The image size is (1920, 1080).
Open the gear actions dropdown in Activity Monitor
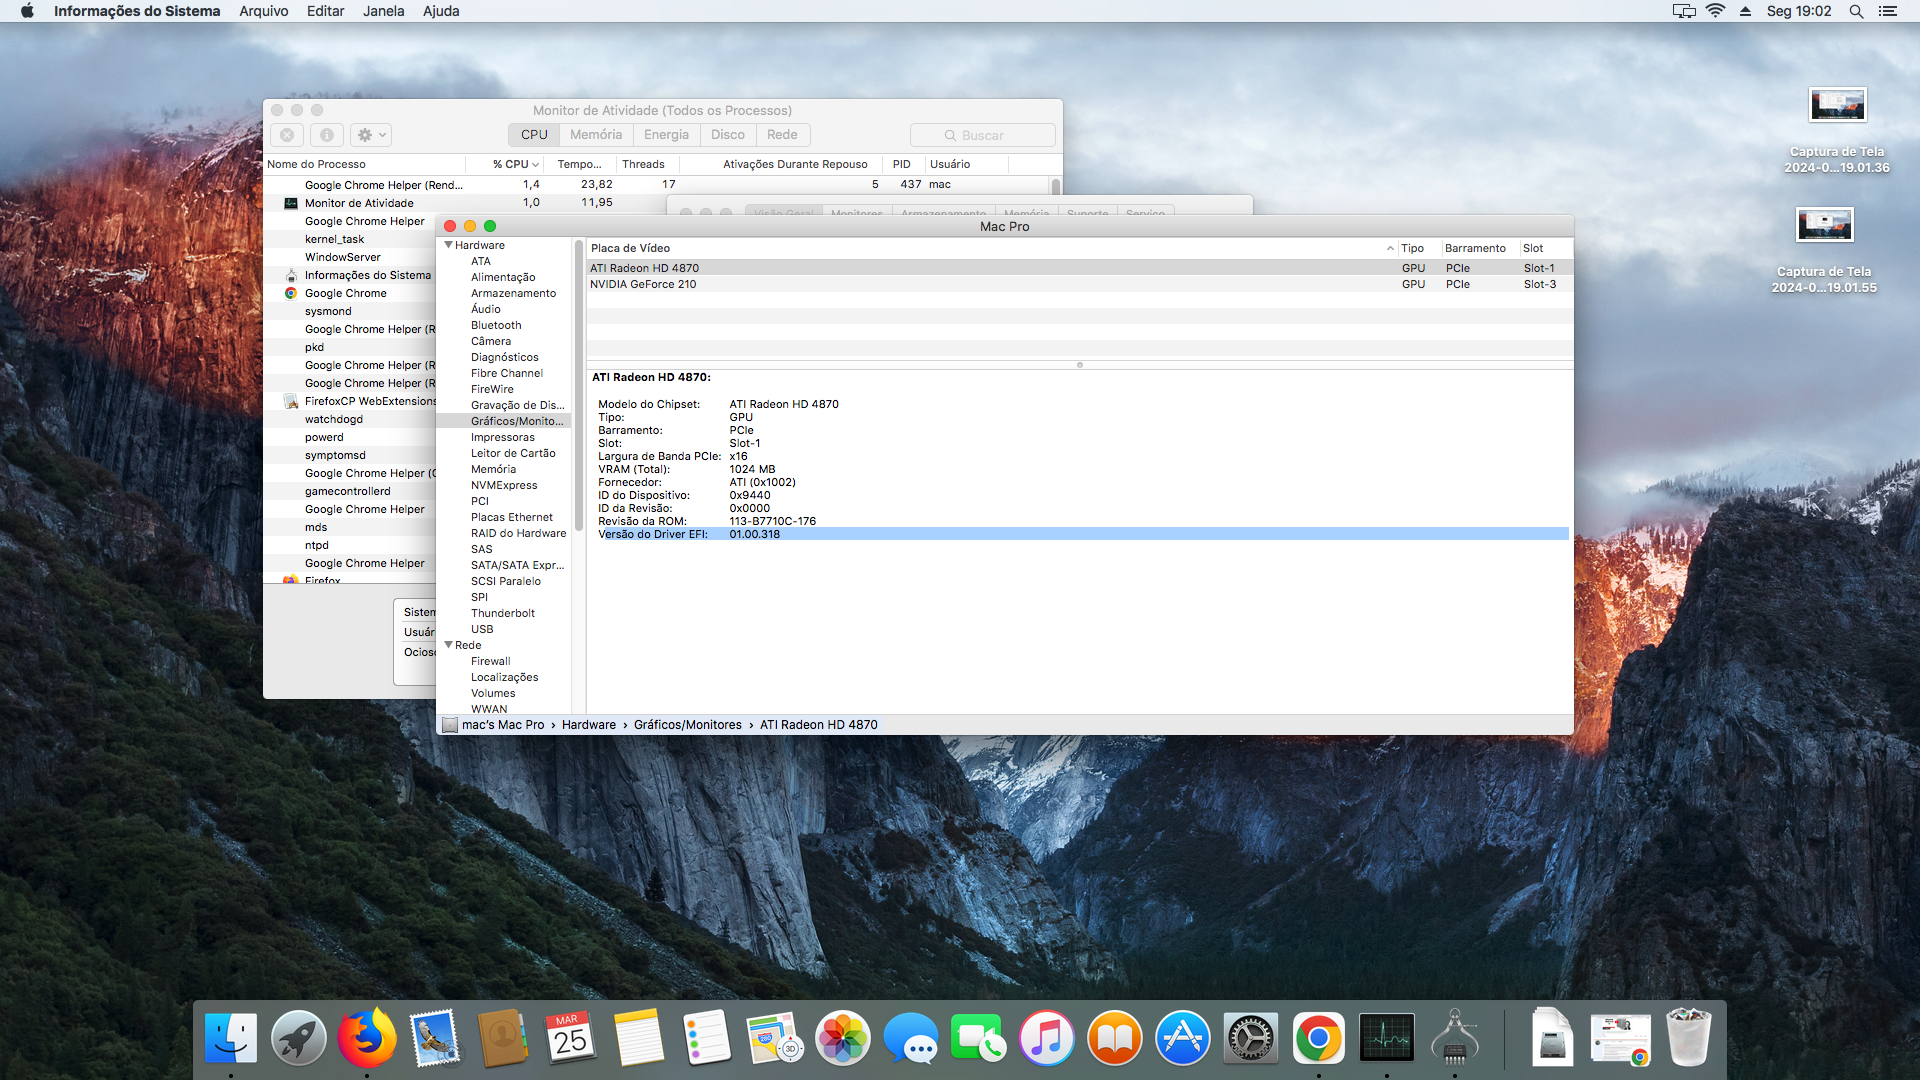click(x=372, y=135)
